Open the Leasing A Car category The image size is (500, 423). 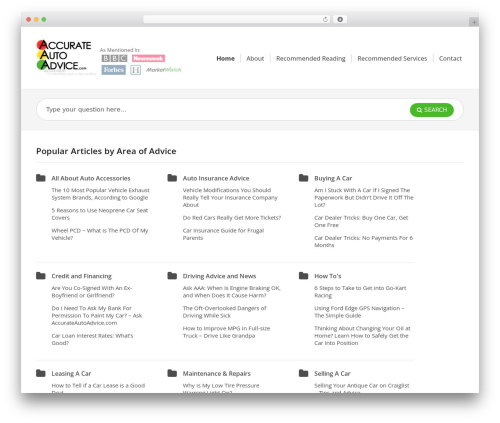(71, 373)
